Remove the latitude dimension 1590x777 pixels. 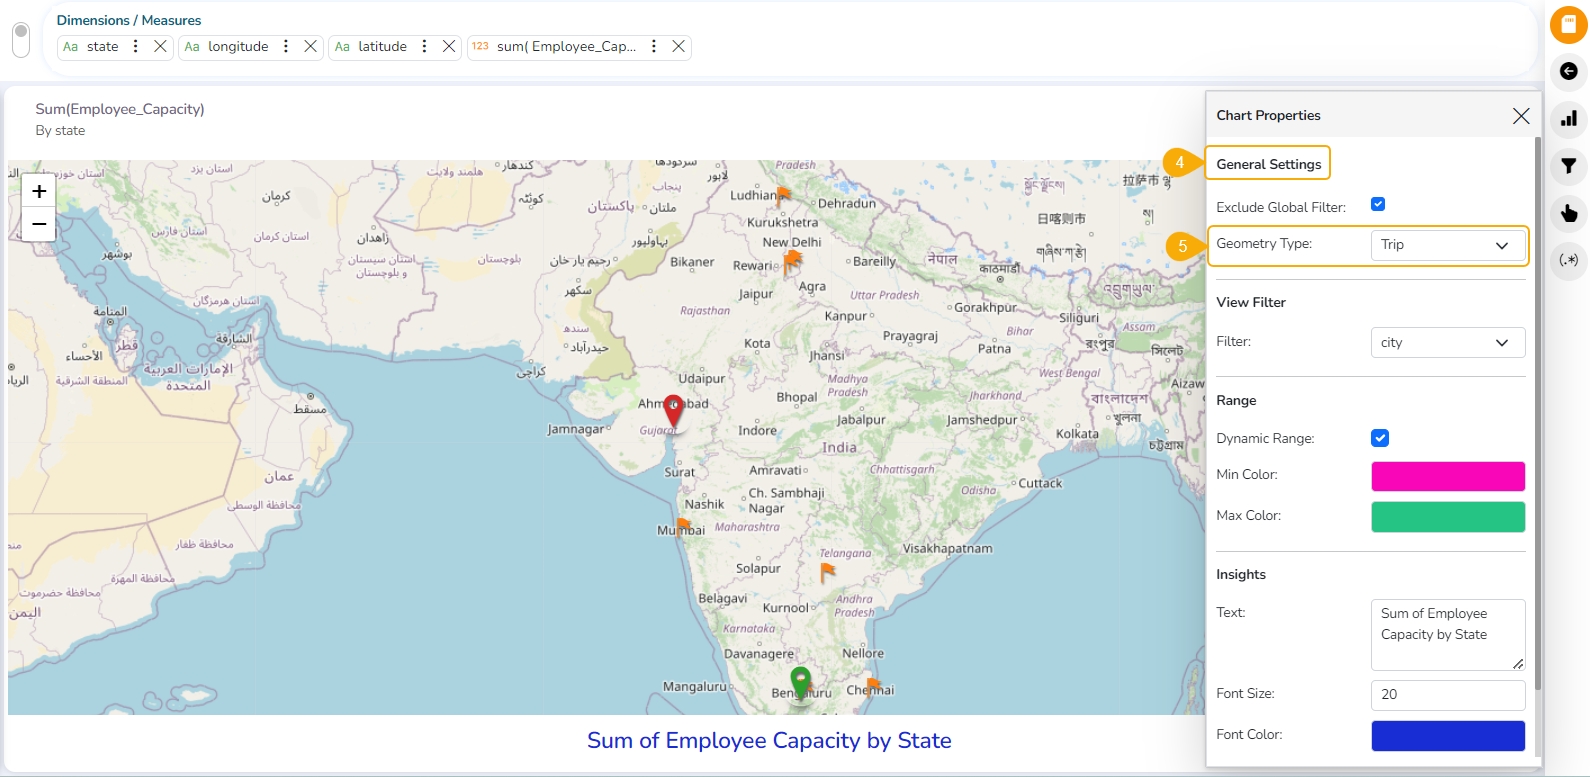pos(449,47)
